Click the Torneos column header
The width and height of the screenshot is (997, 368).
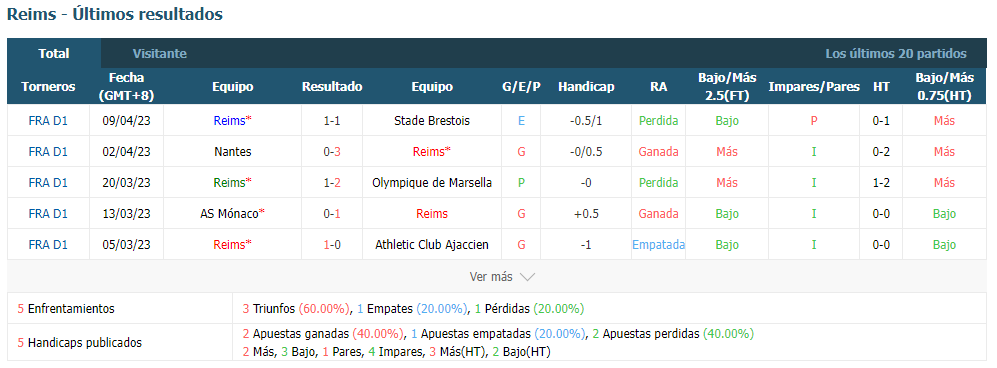click(48, 86)
